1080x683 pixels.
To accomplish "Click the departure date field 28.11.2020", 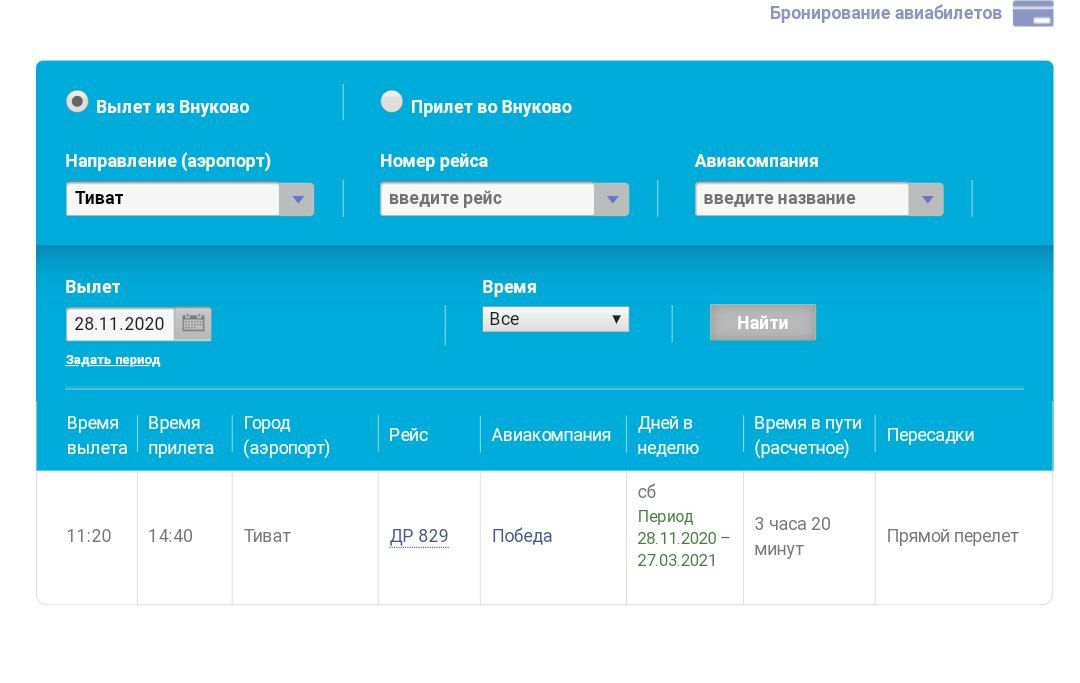I will [x=120, y=324].
